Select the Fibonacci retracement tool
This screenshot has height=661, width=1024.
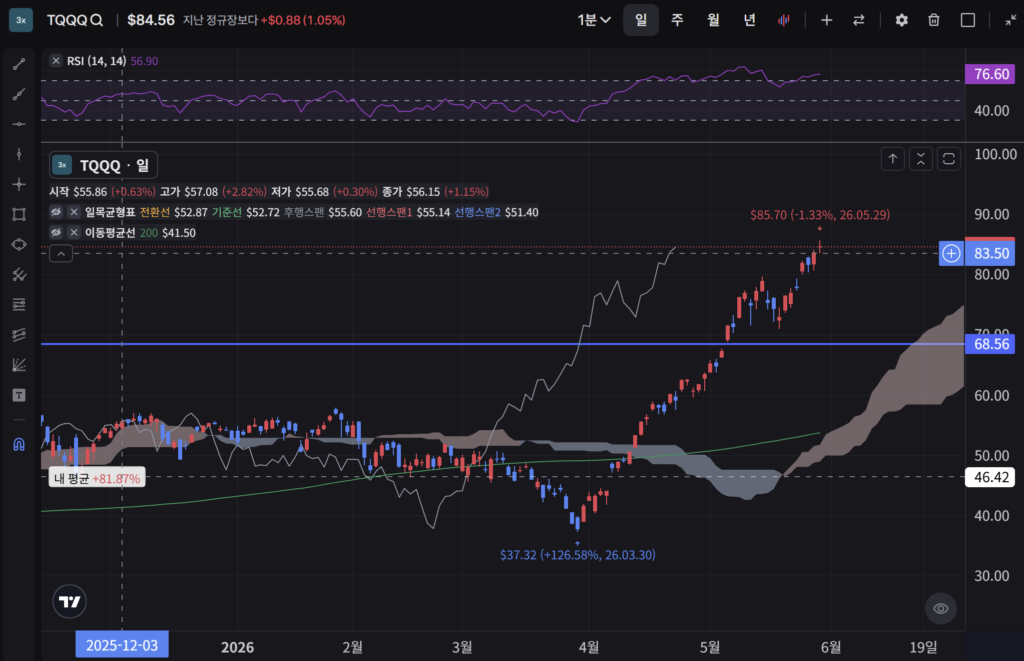pos(19,304)
